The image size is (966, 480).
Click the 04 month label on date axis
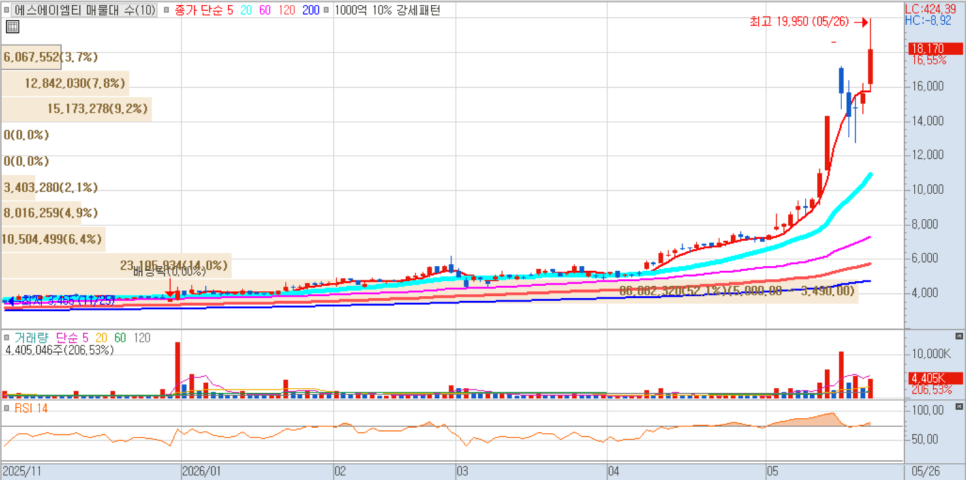[x=615, y=471]
